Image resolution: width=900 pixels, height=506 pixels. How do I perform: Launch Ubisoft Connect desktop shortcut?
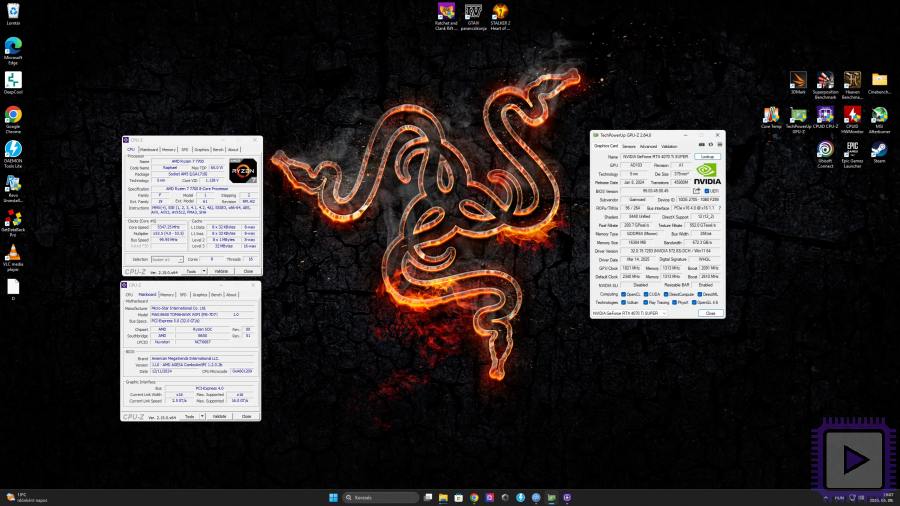point(825,154)
